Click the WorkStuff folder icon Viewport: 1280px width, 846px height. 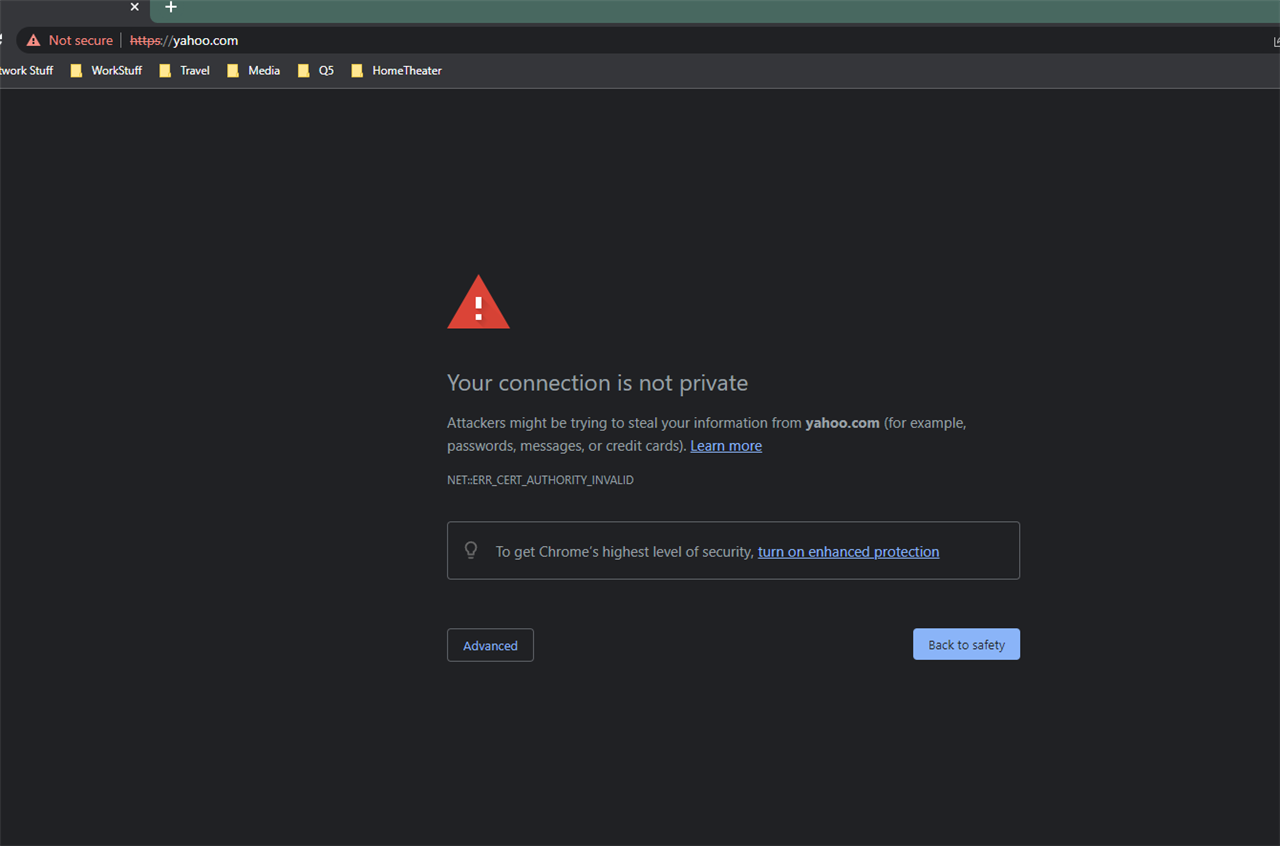click(76, 70)
